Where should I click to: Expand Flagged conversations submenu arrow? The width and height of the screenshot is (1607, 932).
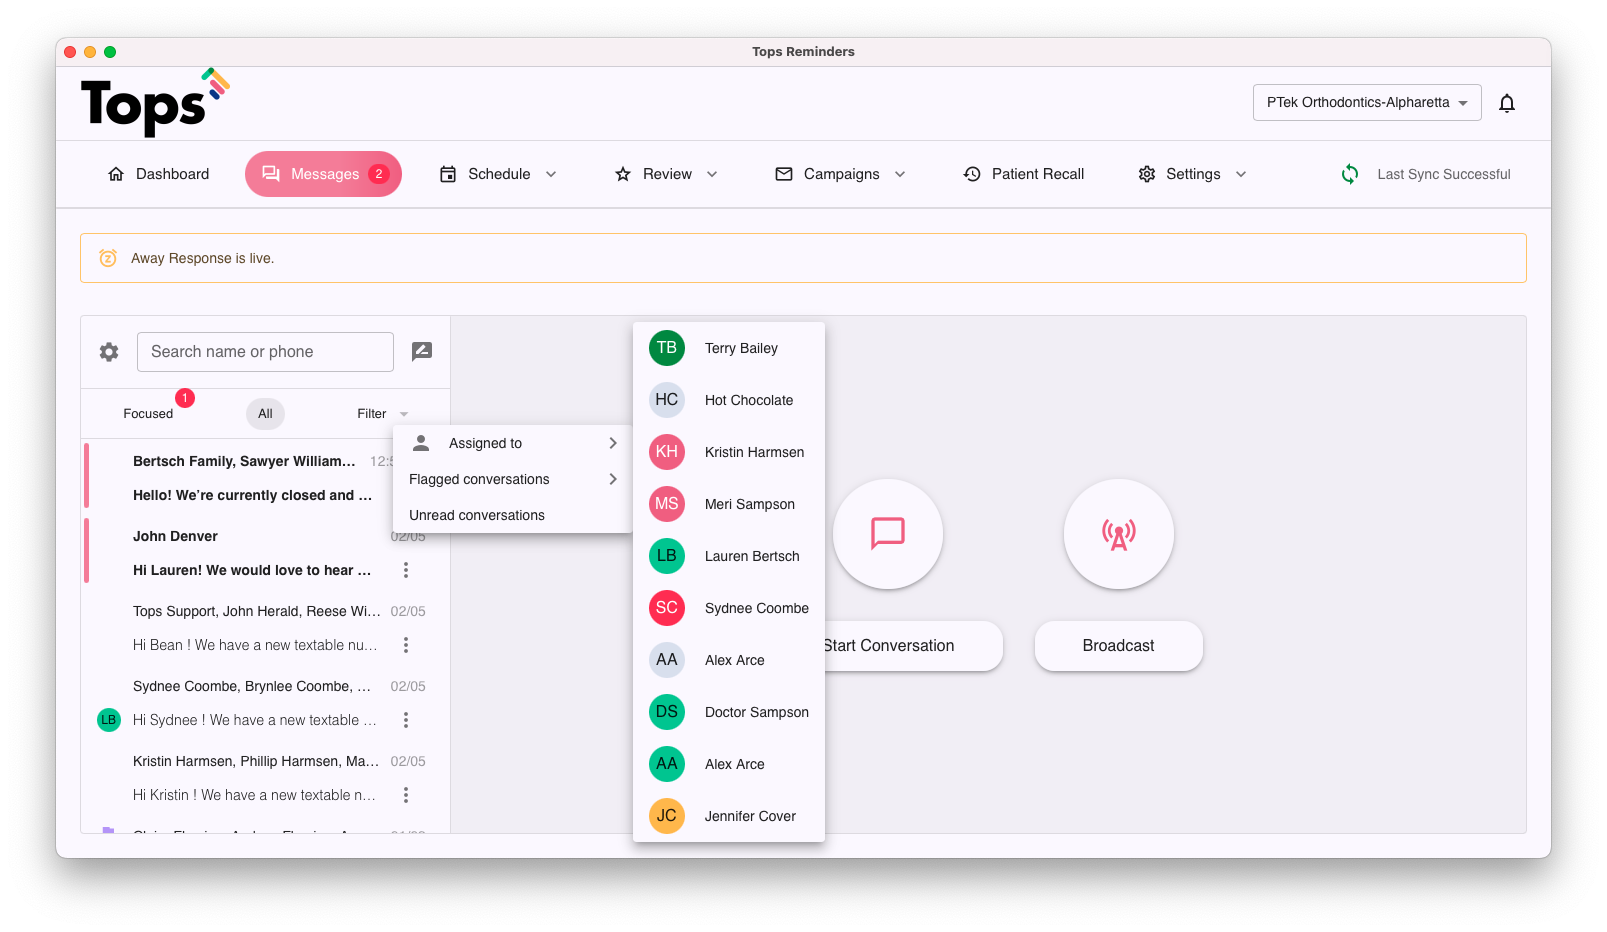(x=613, y=479)
